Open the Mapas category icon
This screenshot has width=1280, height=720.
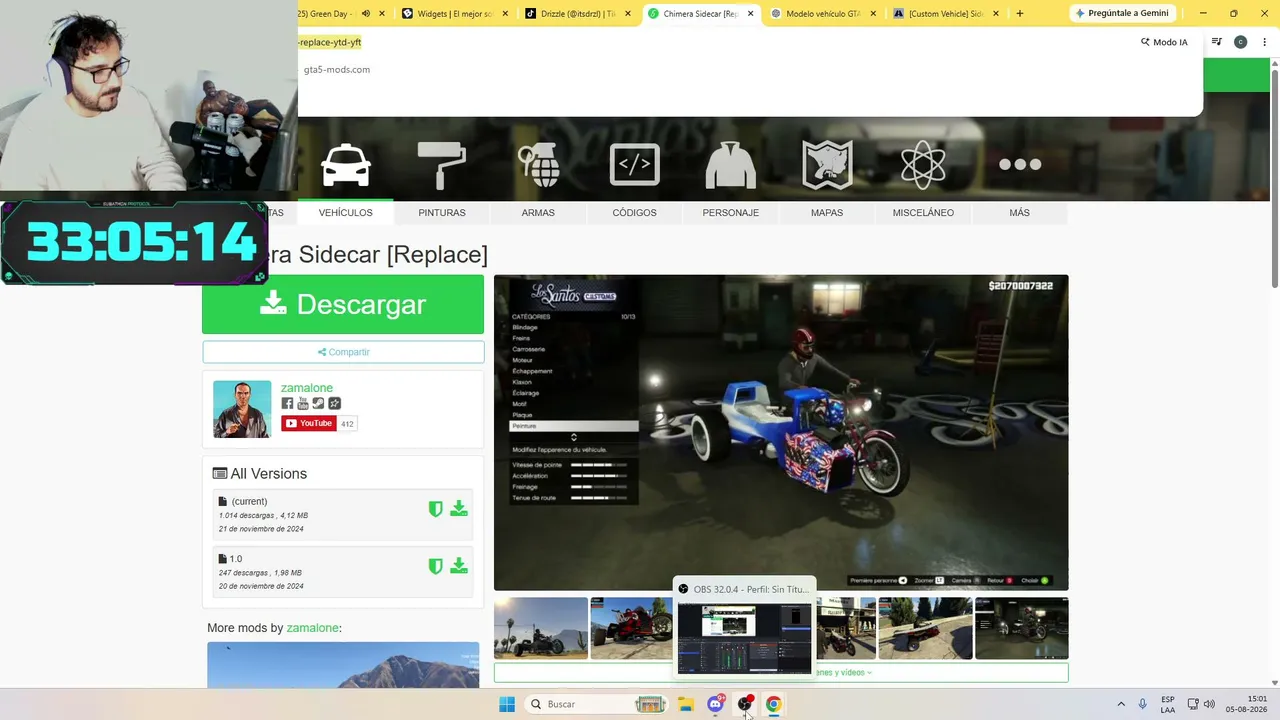click(827, 165)
